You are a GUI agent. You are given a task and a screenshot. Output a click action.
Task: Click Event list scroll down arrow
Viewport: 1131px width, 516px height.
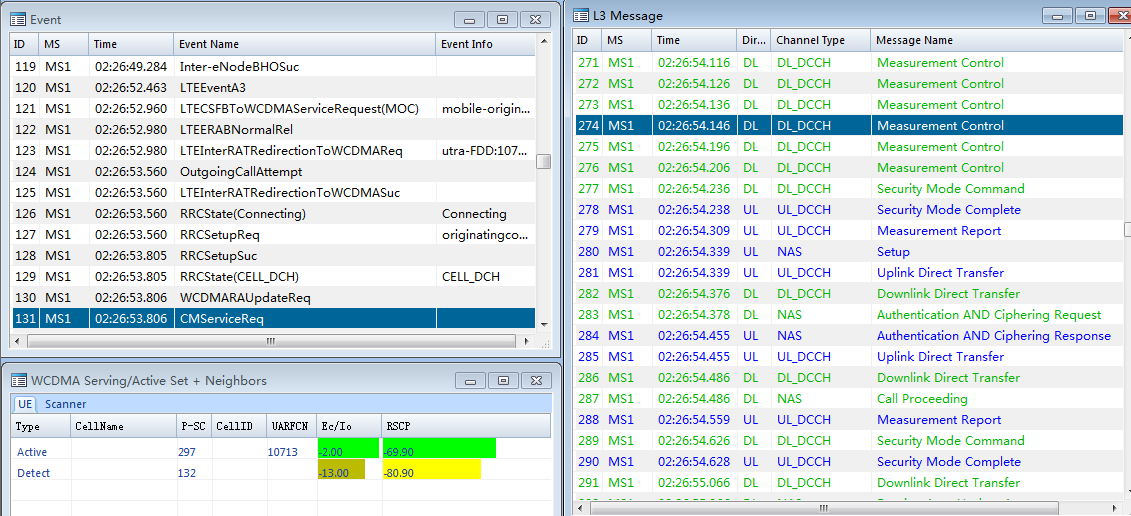click(543, 325)
